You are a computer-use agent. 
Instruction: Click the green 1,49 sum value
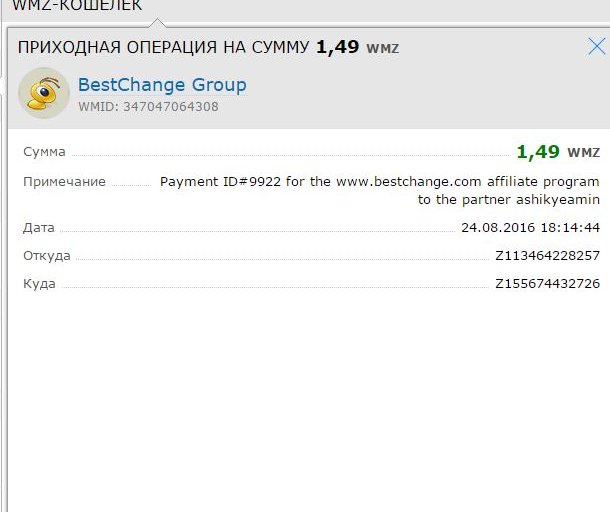pos(537,152)
